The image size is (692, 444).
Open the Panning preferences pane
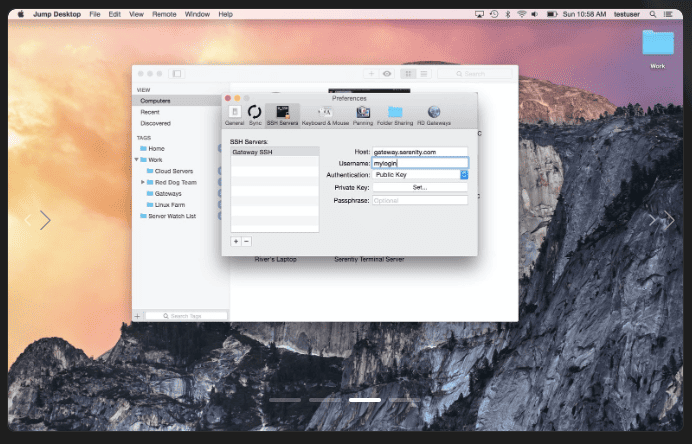(x=363, y=116)
